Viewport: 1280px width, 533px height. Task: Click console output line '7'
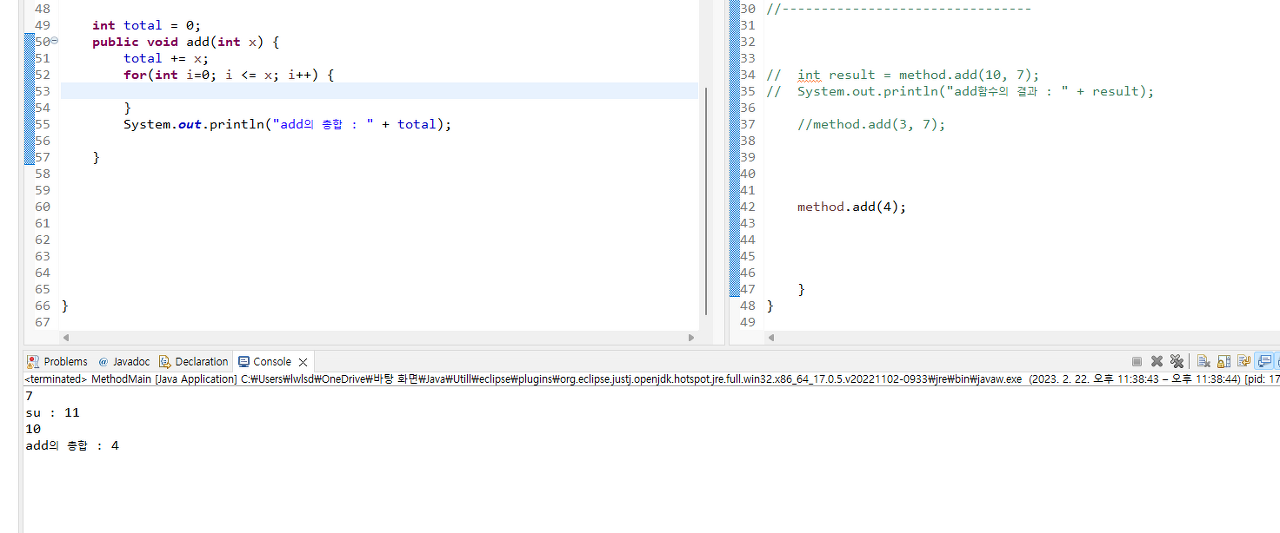tap(29, 396)
